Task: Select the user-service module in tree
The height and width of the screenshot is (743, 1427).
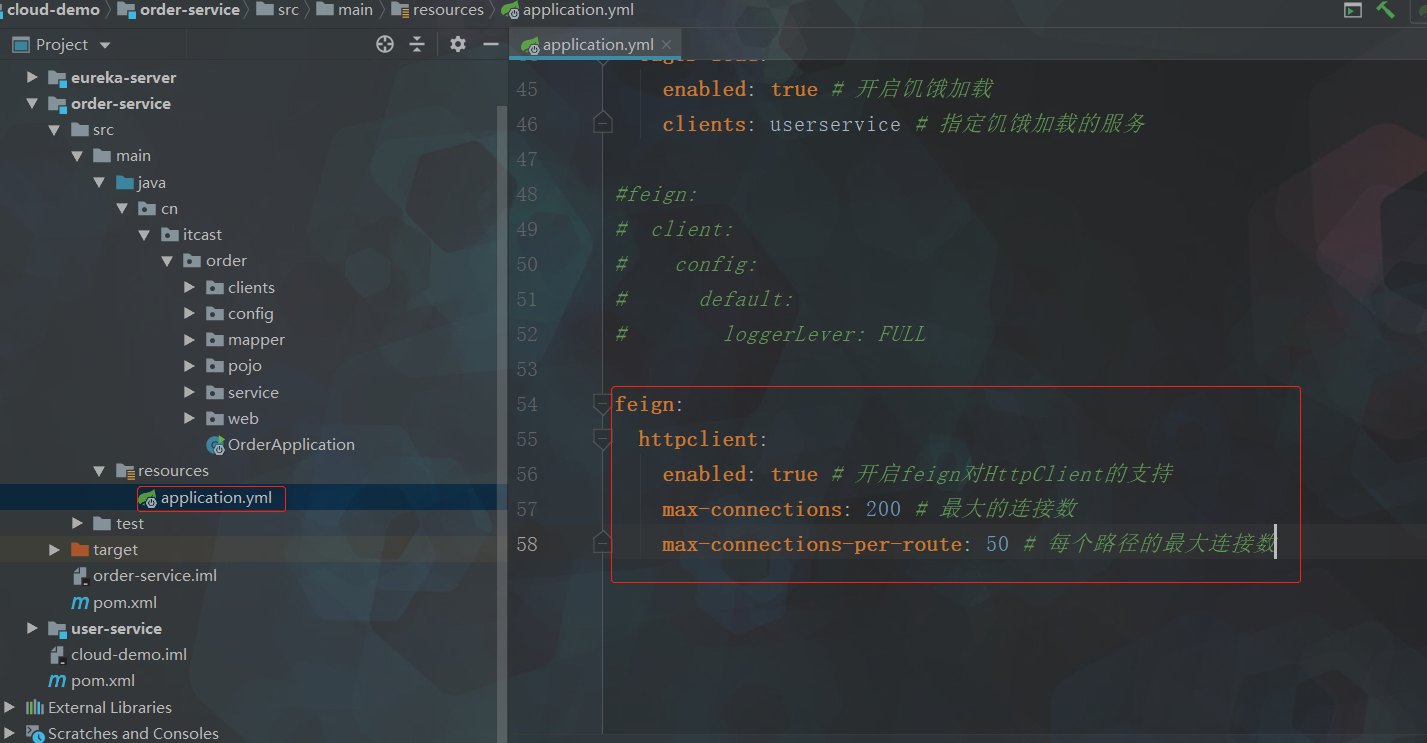Action: [x=116, y=629]
